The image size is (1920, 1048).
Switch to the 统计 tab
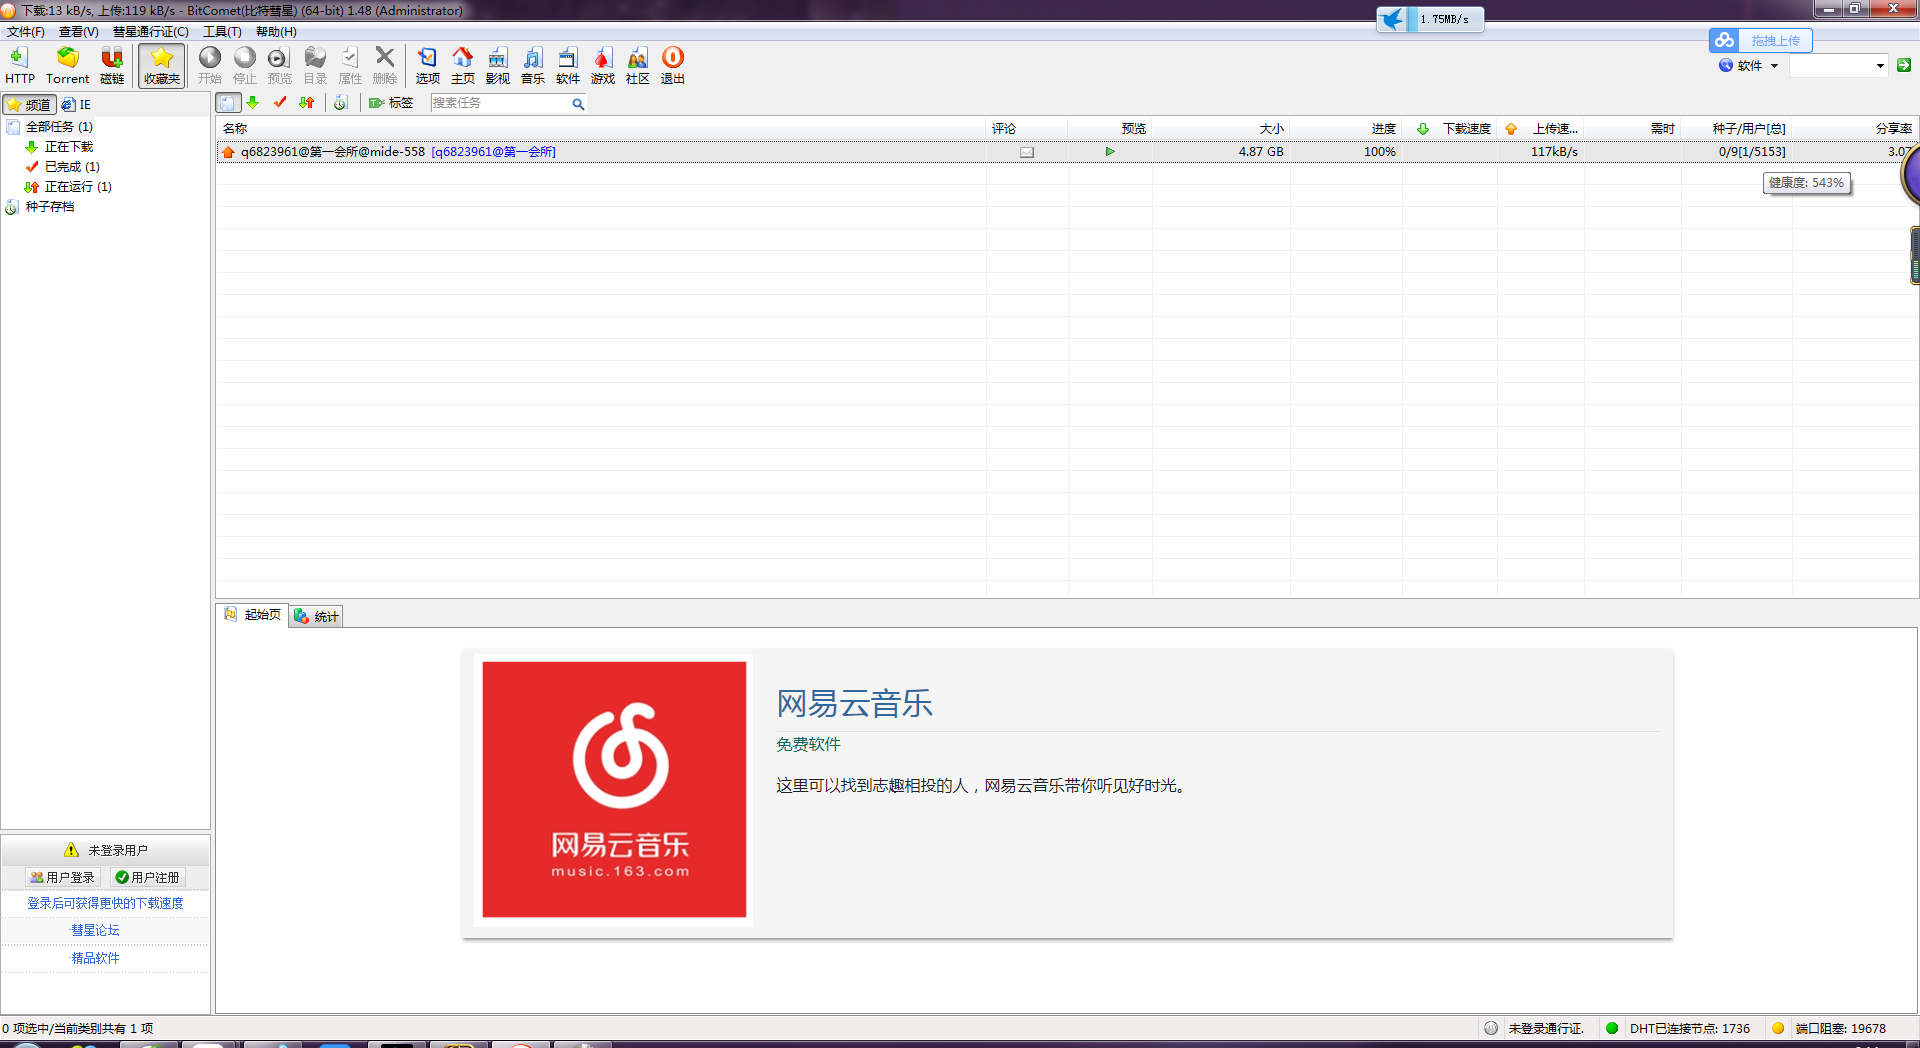[x=317, y=616]
